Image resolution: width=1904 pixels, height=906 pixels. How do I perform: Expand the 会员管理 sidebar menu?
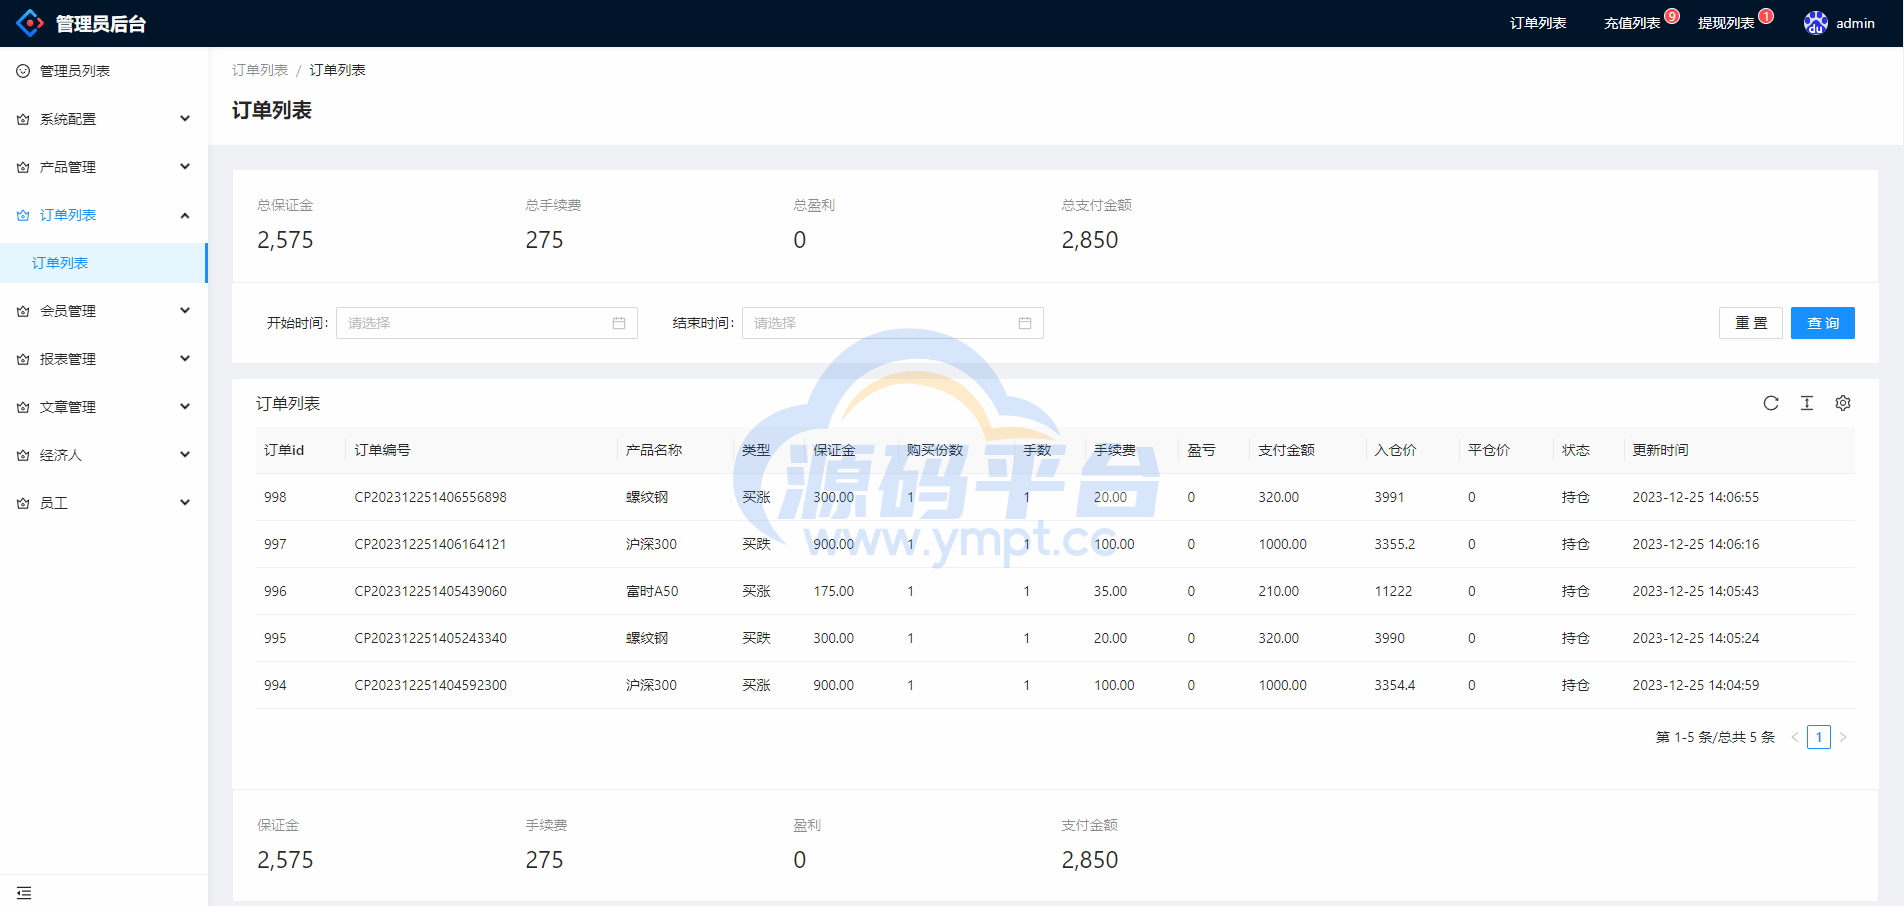(x=104, y=311)
